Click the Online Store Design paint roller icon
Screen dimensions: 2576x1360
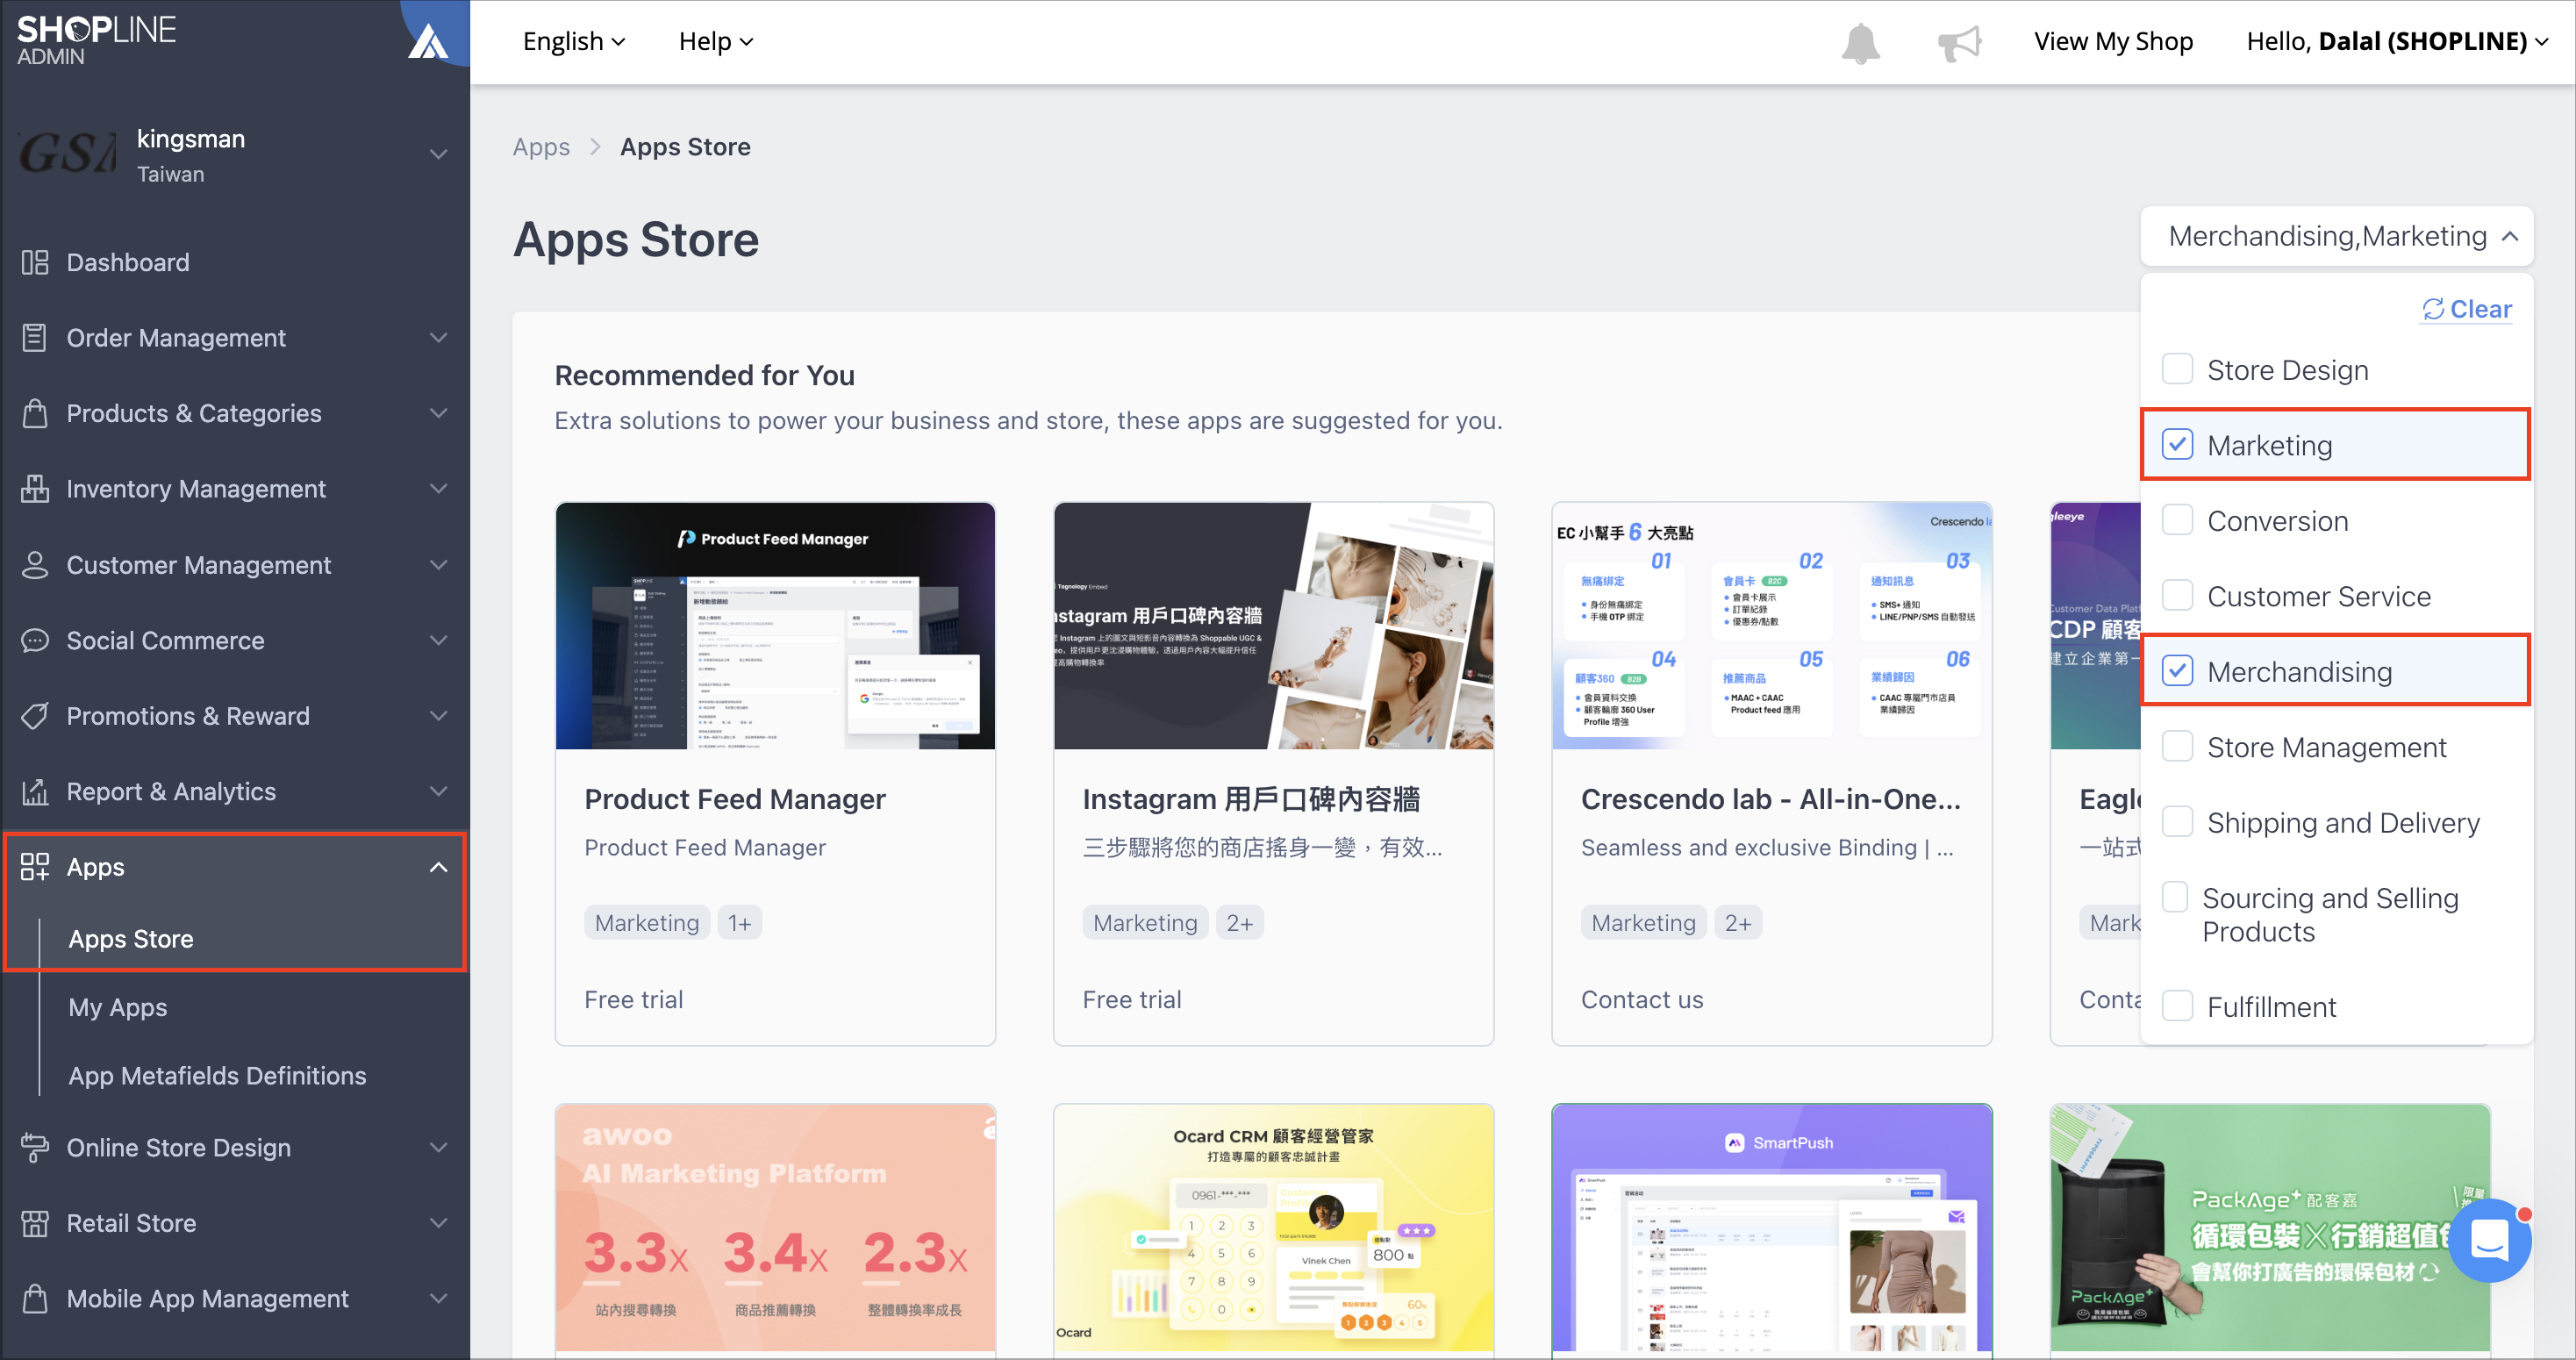(x=35, y=1147)
